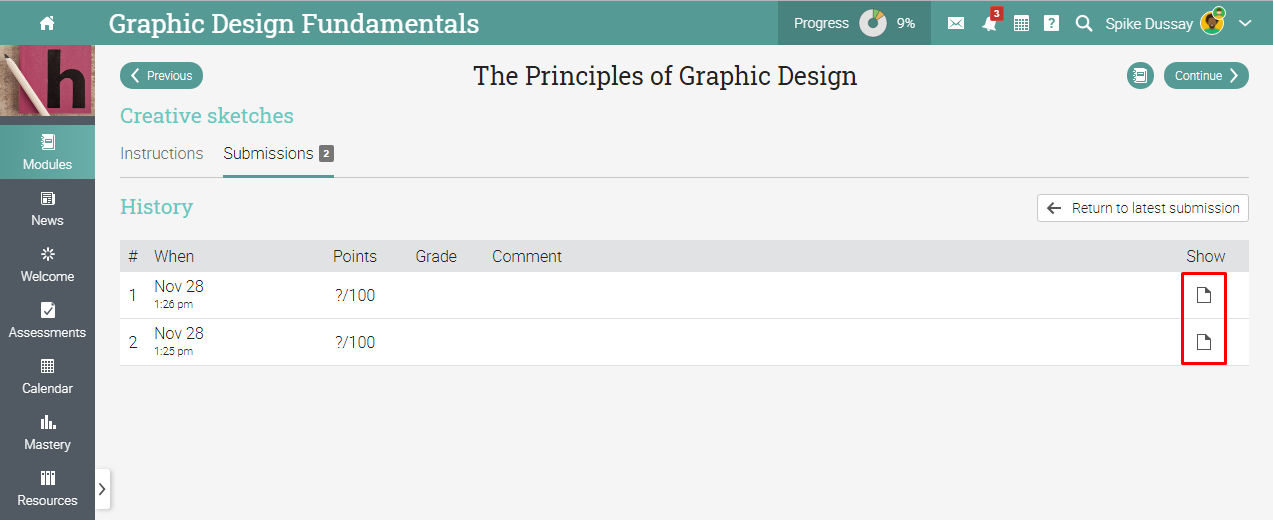Show submission 1 document icon
This screenshot has width=1273, height=520.
tap(1204, 295)
